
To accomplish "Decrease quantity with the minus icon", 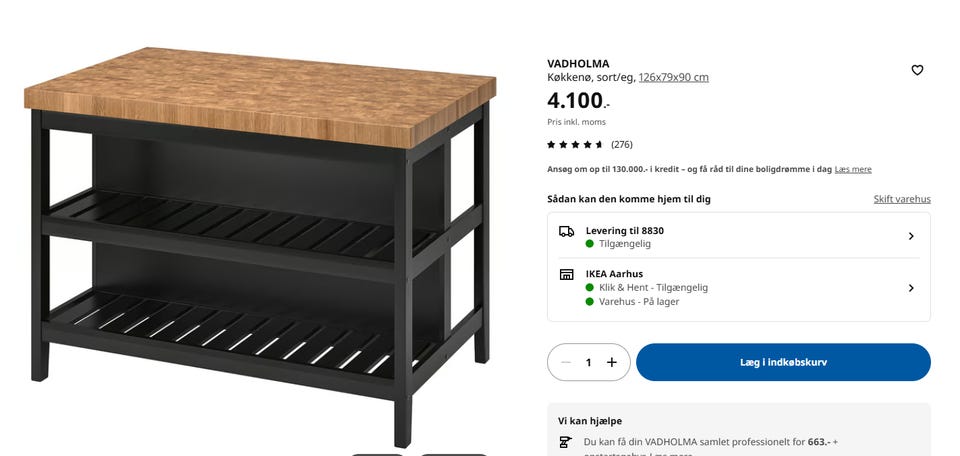I will tap(566, 362).
